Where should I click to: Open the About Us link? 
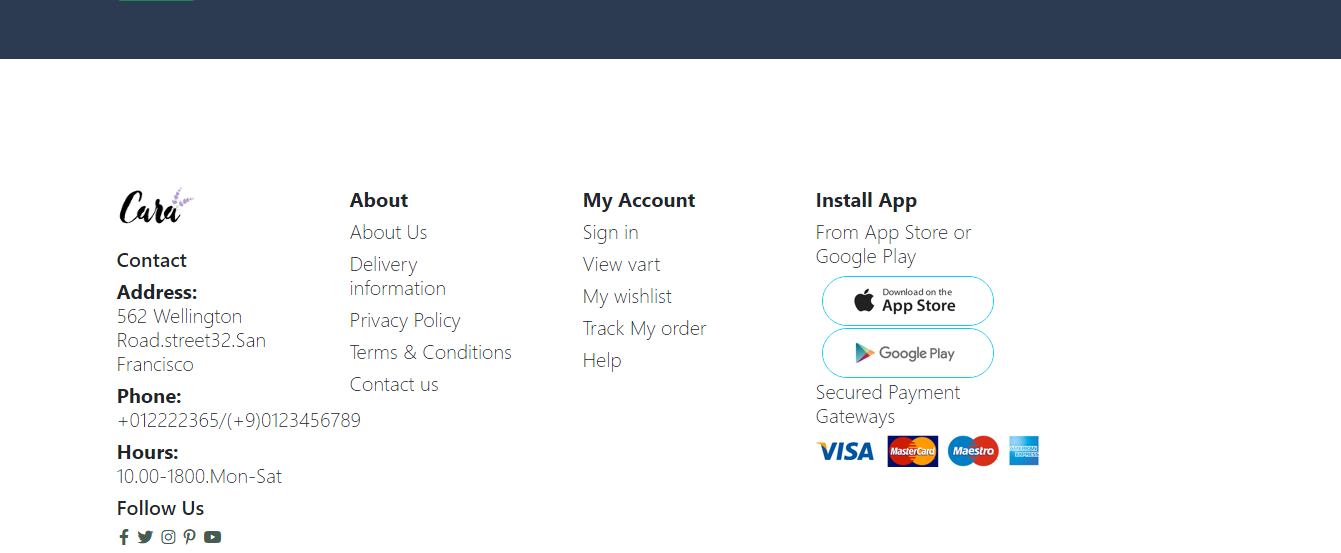coord(388,232)
